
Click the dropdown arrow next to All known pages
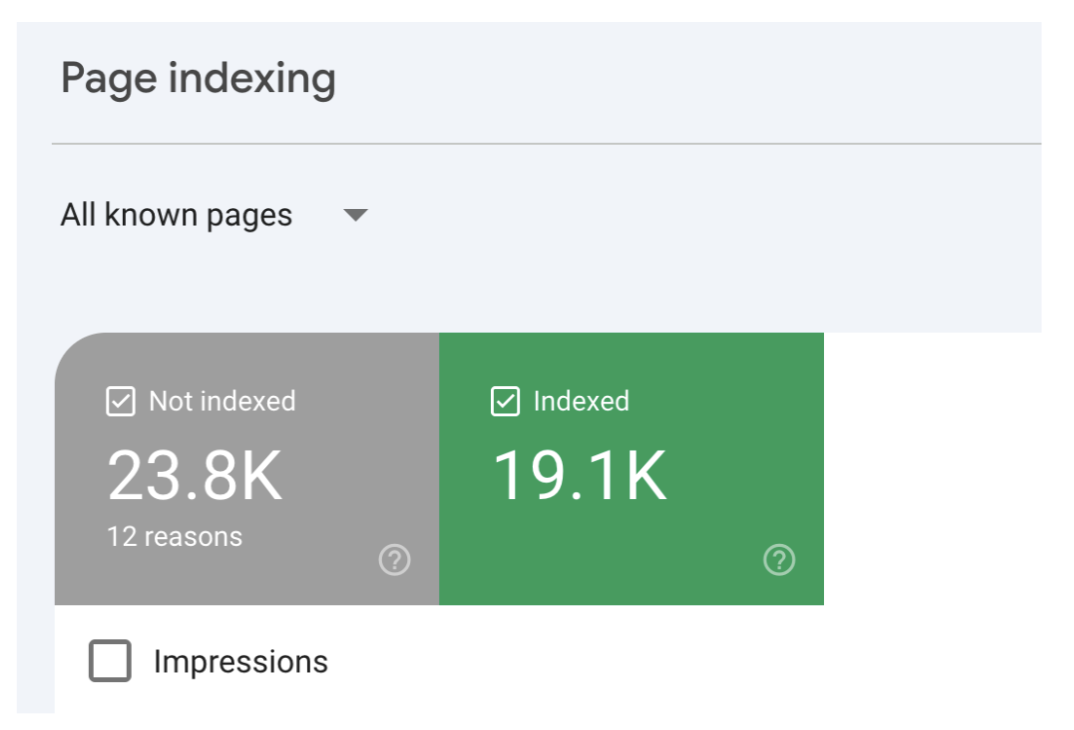(x=357, y=215)
